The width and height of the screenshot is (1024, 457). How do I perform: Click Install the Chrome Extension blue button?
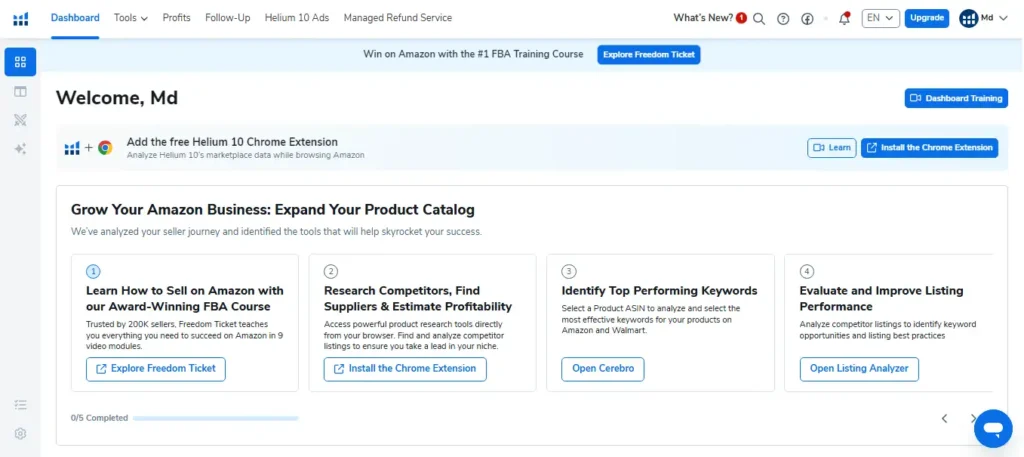(929, 148)
